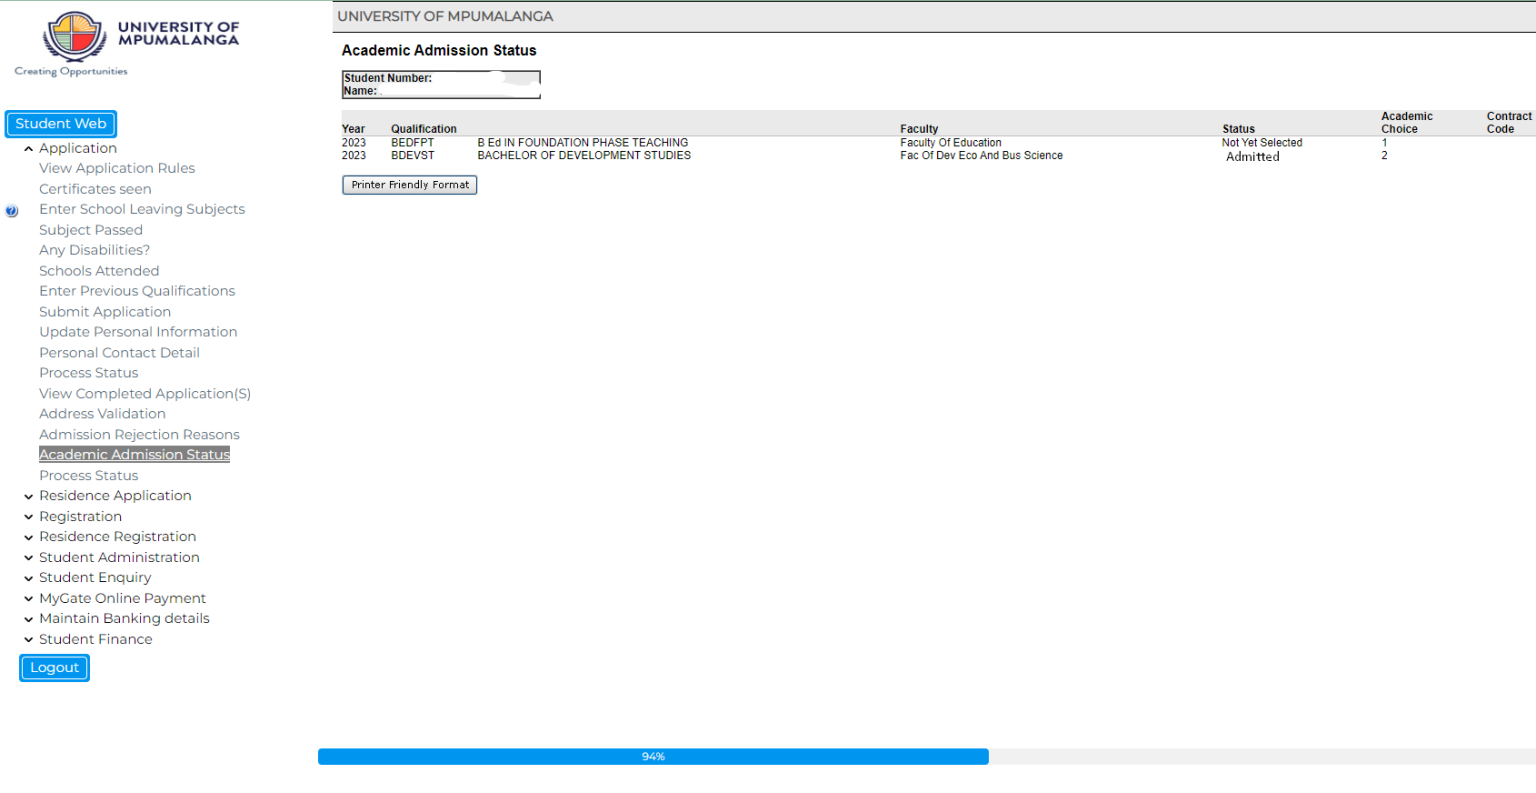Open Process Status above View Completed Application(S)
The image size is (1536, 793).
coord(89,373)
